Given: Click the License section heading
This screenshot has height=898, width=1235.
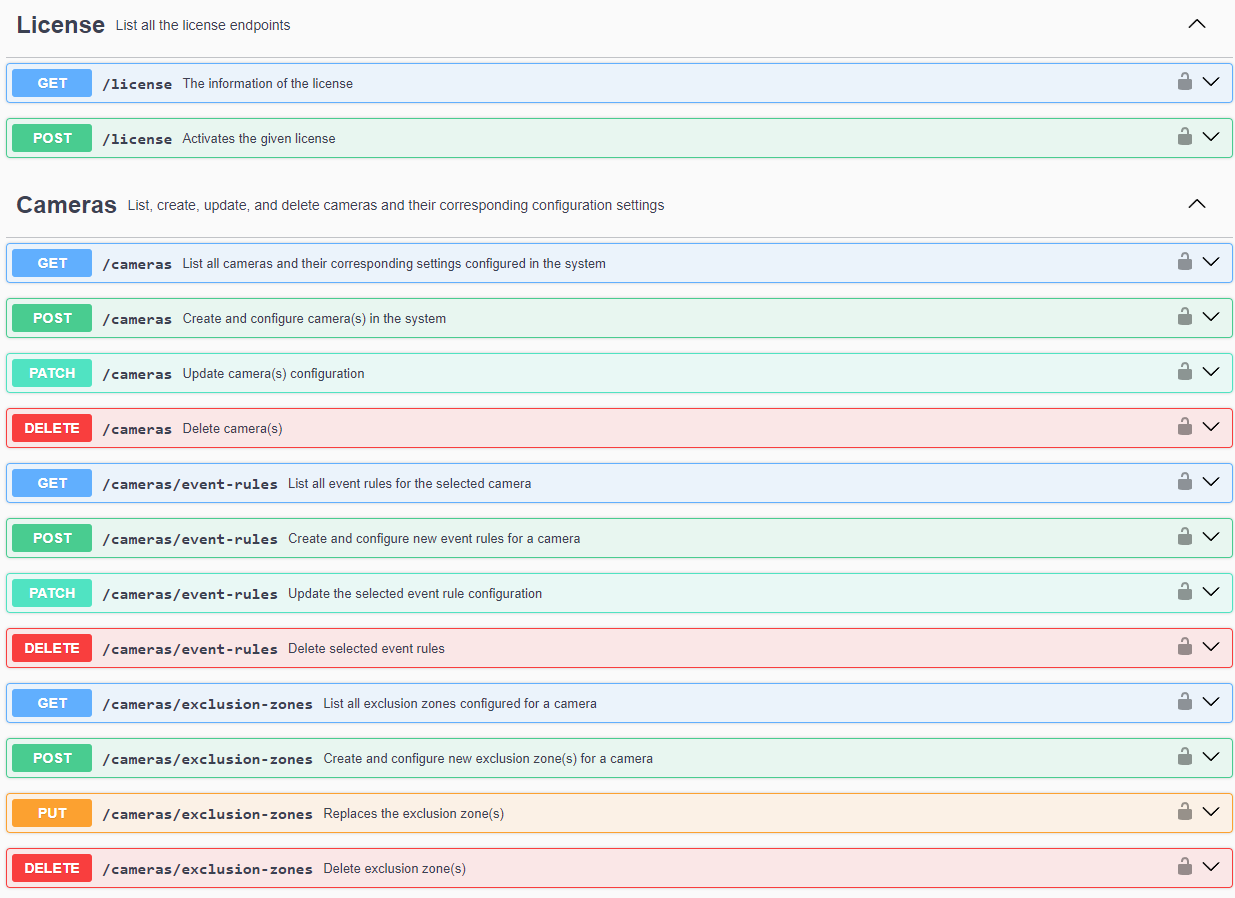Looking at the screenshot, I should click(60, 25).
